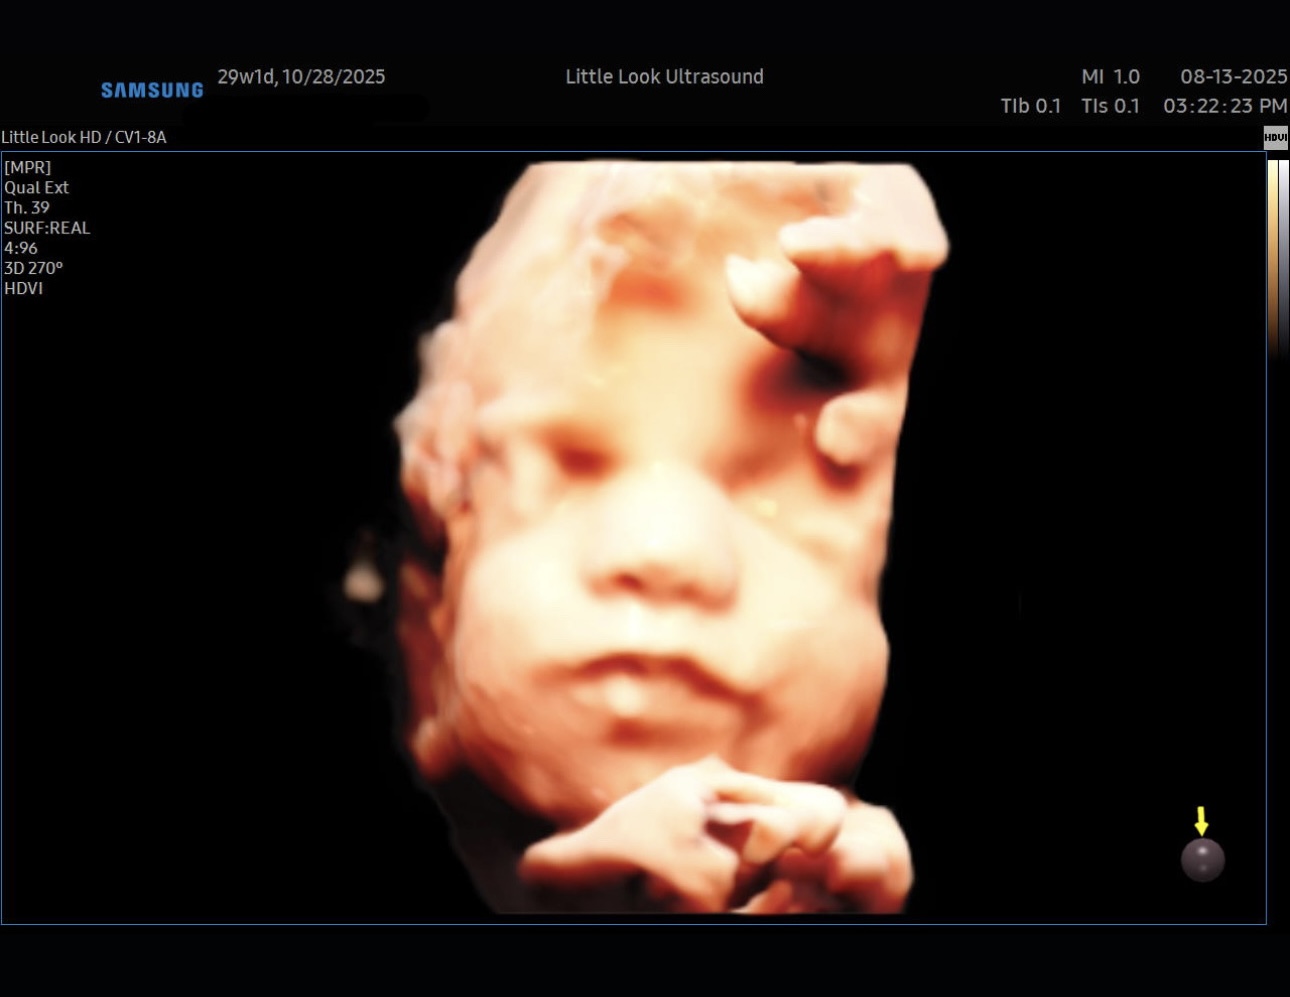Open the Little Look HD / CV1-8A preset selector
The height and width of the screenshot is (997, 1290).
[x=83, y=137]
